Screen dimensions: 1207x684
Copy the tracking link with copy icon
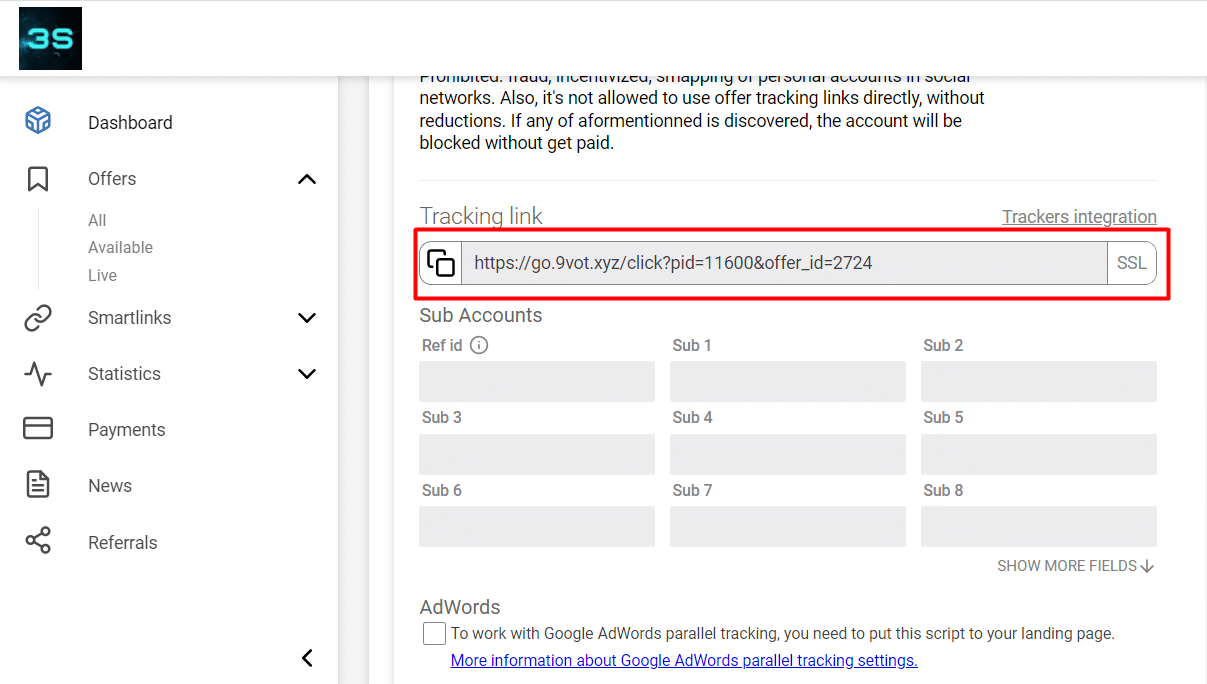pos(441,263)
